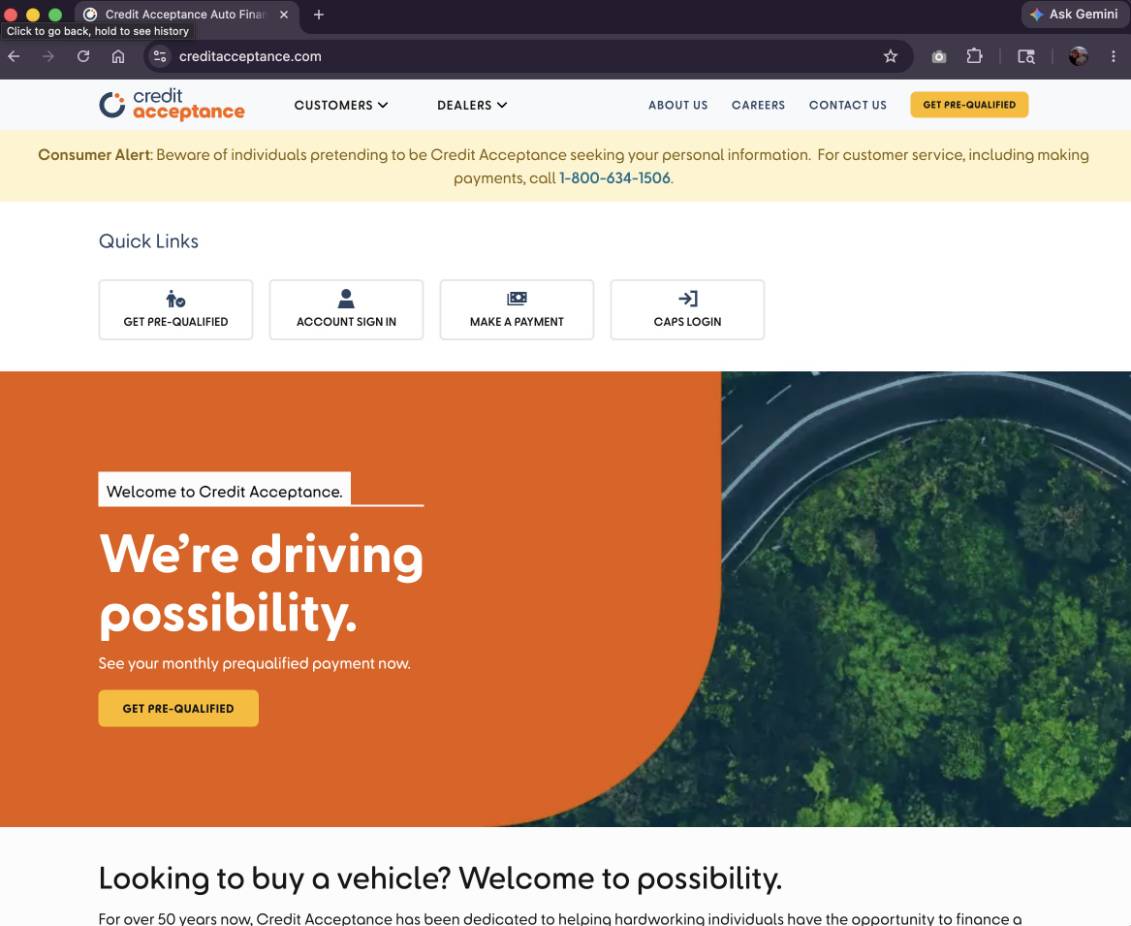The image size is (1131, 926).
Task: Open the Careers page
Action: click(x=758, y=105)
